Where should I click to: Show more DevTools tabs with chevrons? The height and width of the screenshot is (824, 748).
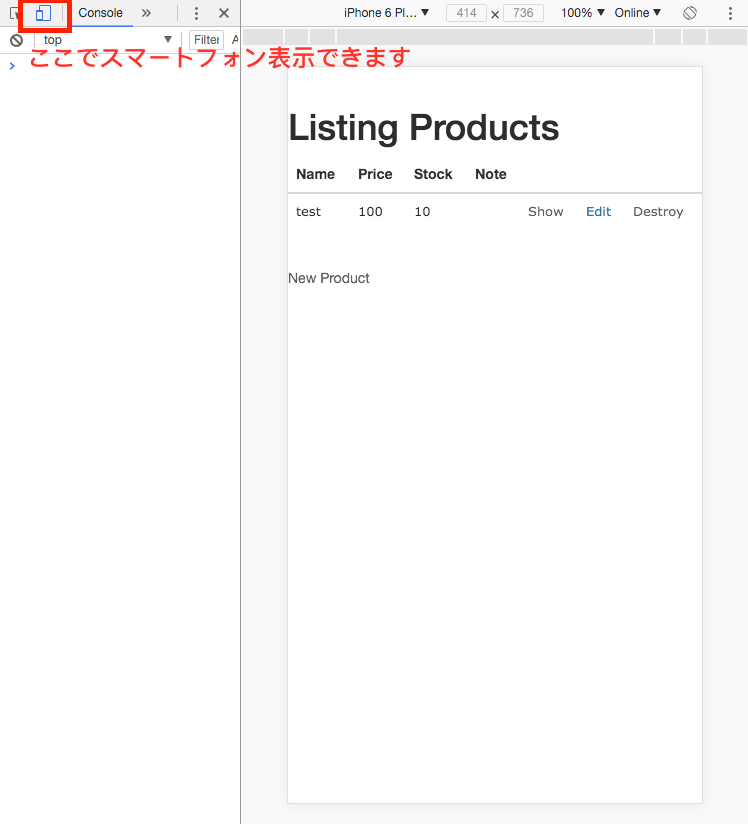coord(146,13)
